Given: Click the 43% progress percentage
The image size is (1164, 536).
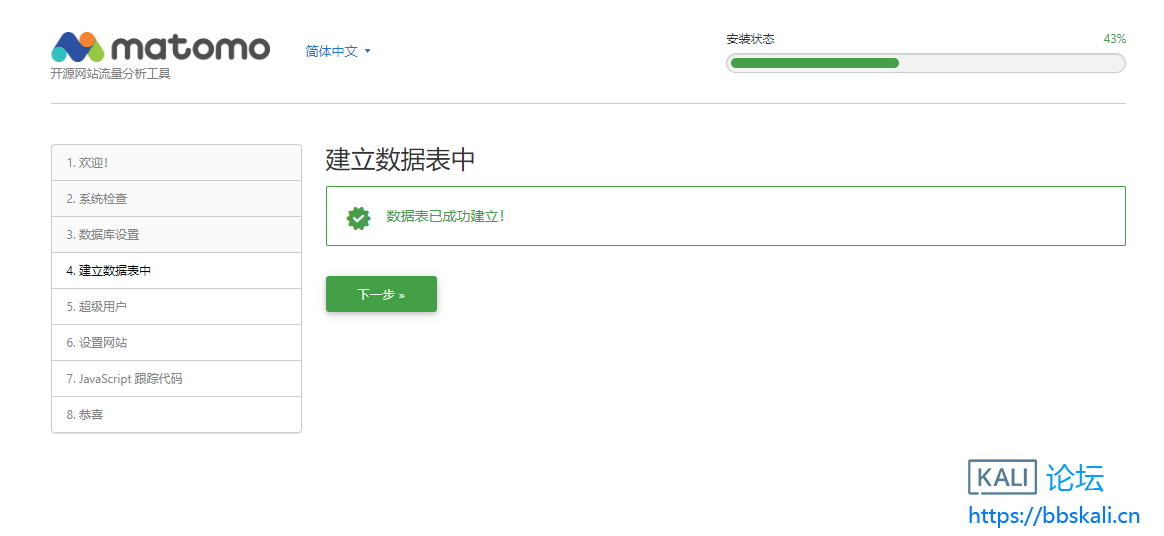Looking at the screenshot, I should point(1114,39).
